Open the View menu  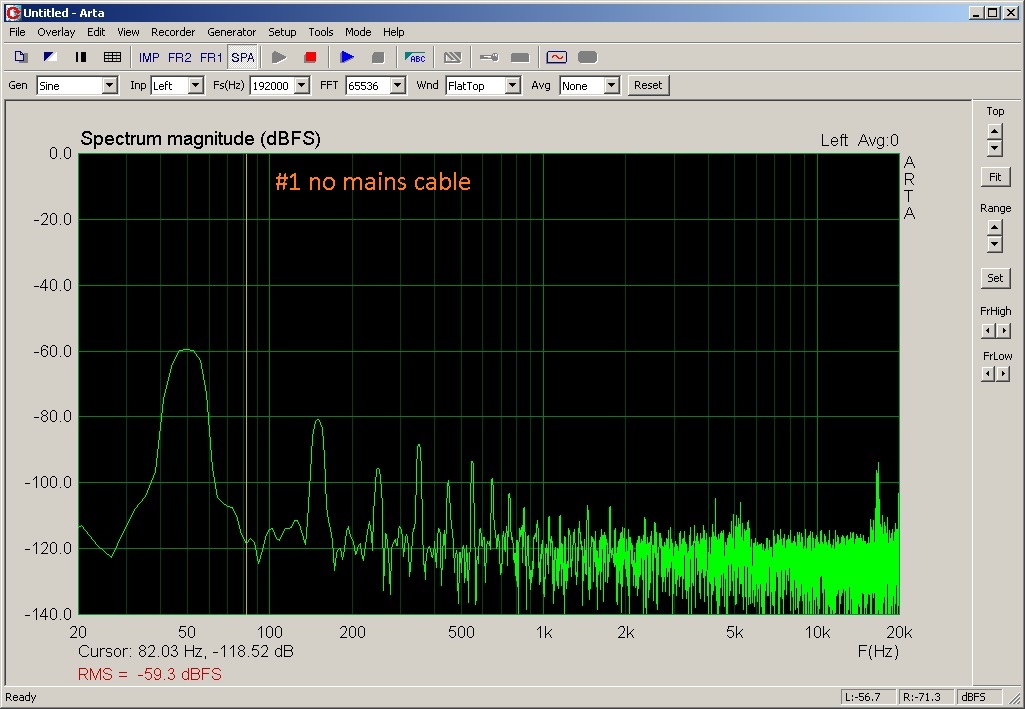[128, 32]
